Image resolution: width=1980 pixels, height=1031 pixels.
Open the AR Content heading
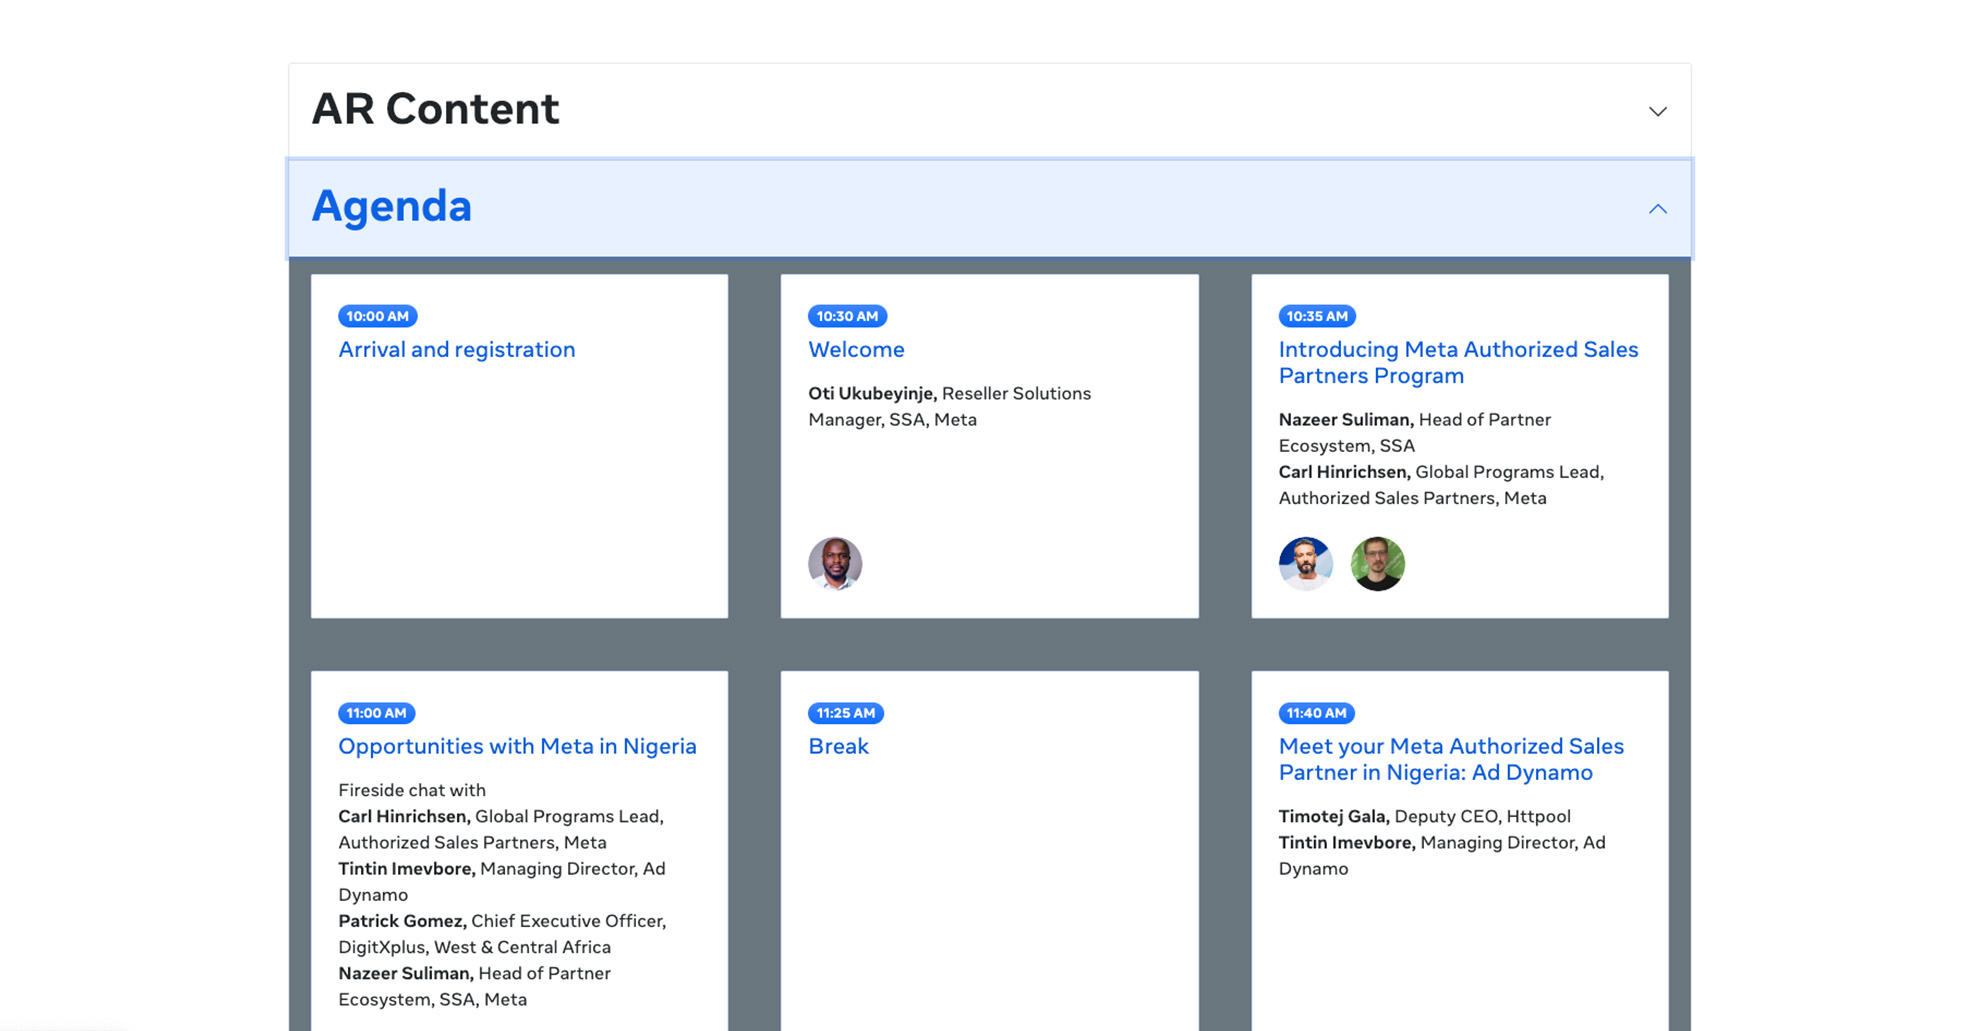tap(435, 109)
